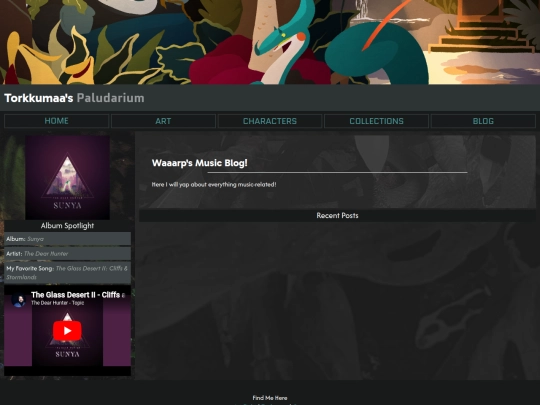Click the Recent Posts header bar
The image size is (540, 405).
[338, 216]
